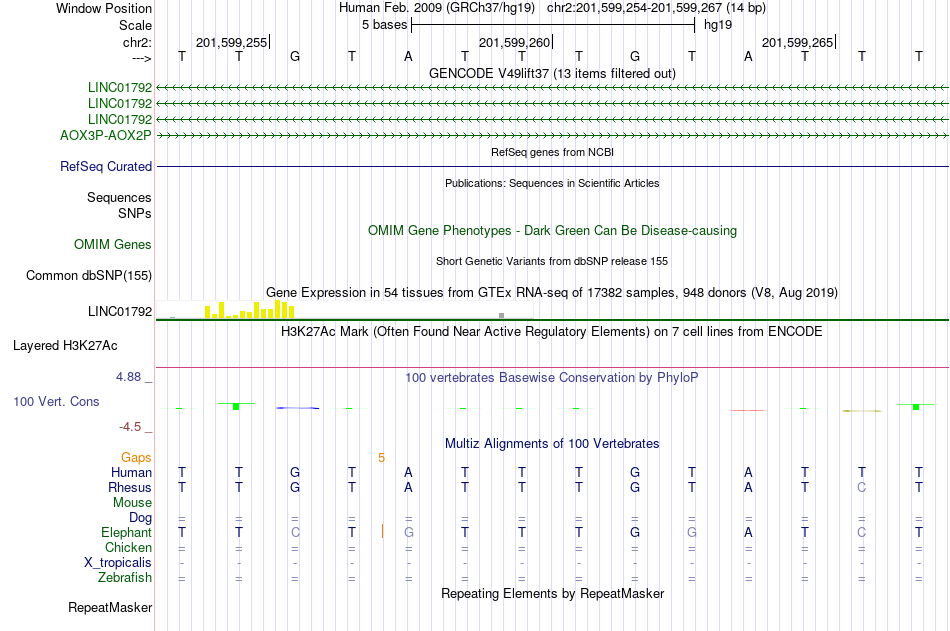Open Short Genetic Variants dbSNP title

coord(552,261)
